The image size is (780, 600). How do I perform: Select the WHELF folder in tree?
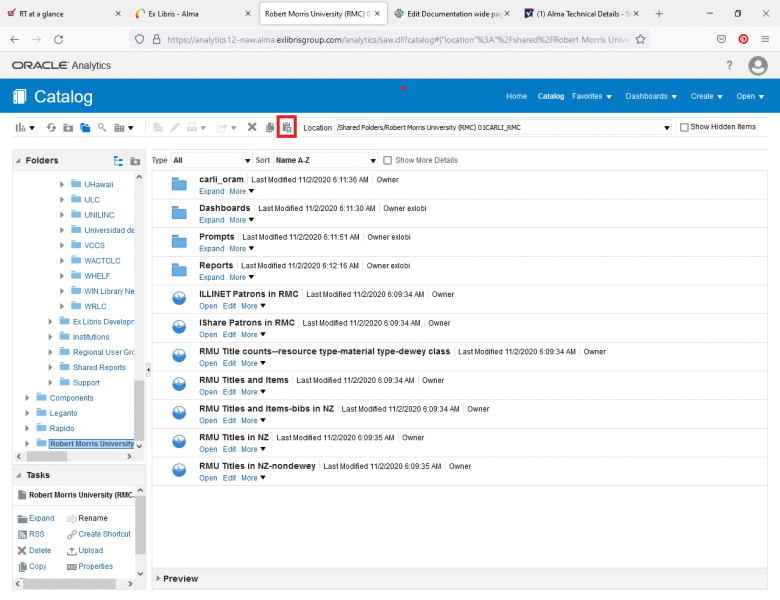(x=97, y=276)
